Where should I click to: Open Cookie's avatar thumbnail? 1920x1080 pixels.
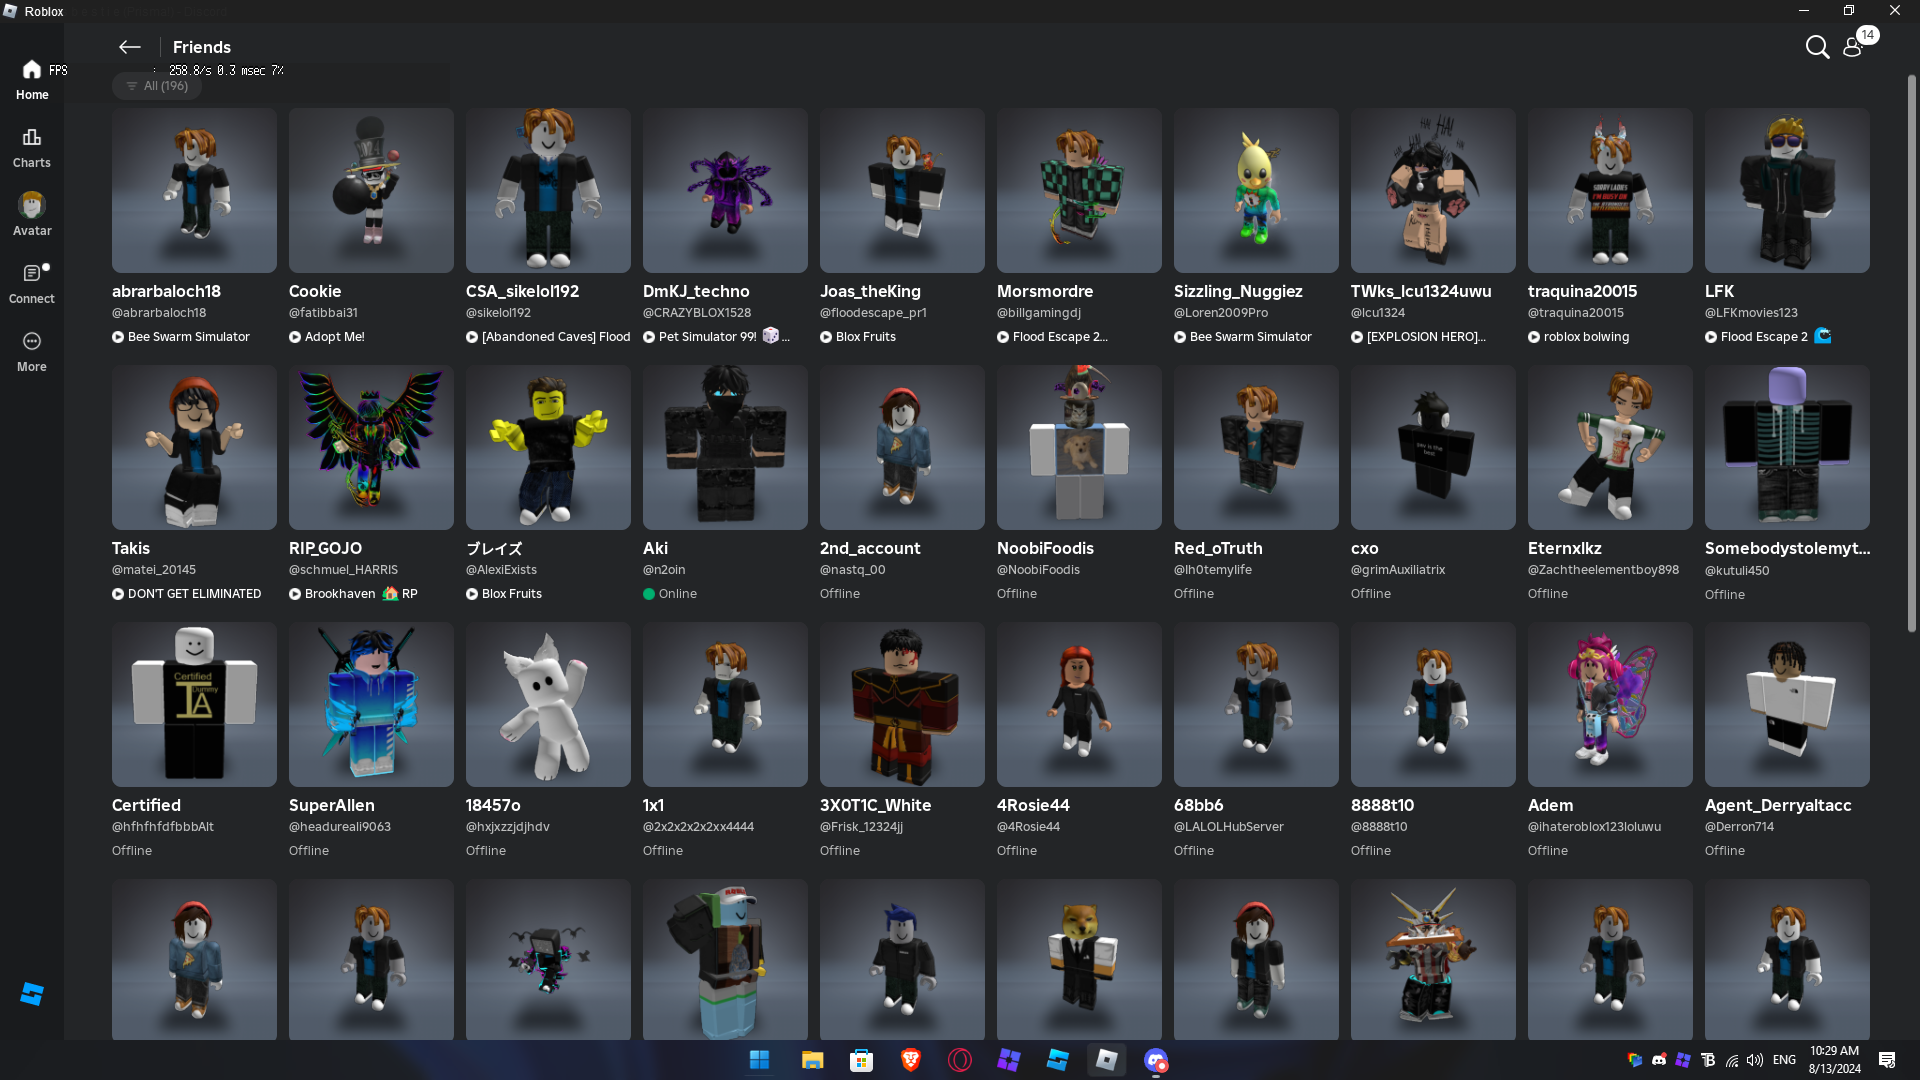pos(371,190)
